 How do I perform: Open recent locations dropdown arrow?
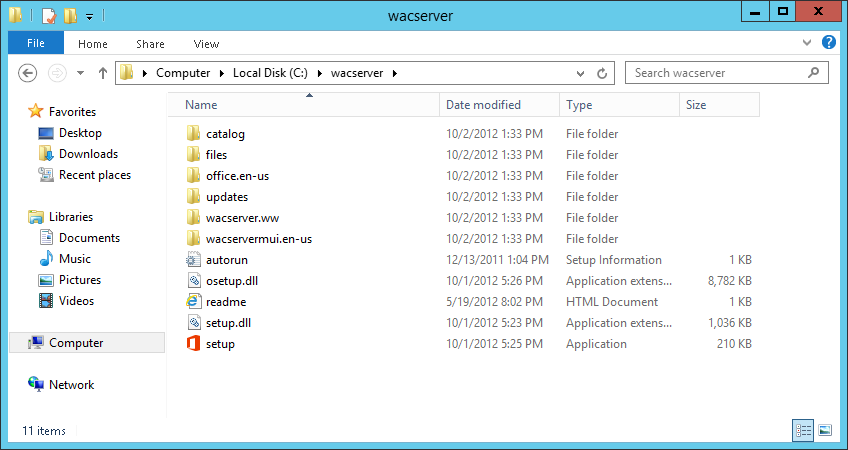tap(81, 73)
